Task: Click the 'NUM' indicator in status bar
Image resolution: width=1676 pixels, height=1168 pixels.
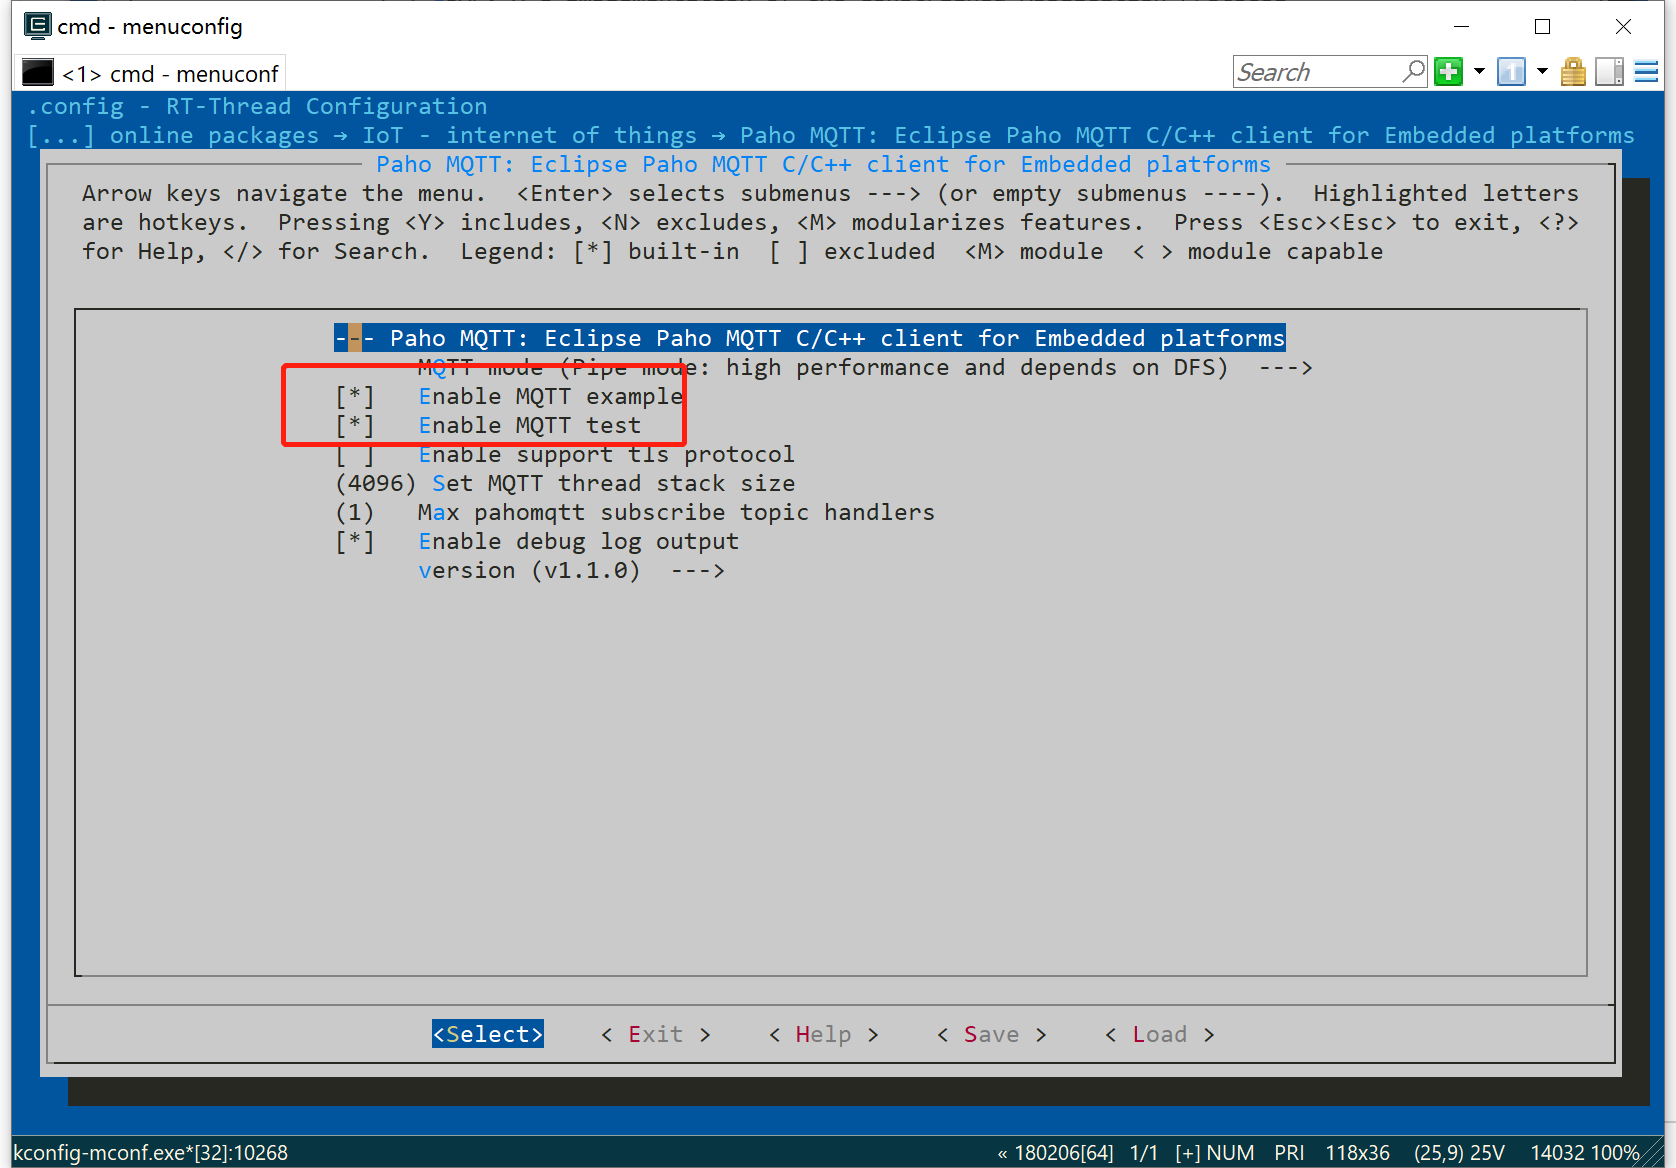Action: coord(1230,1152)
